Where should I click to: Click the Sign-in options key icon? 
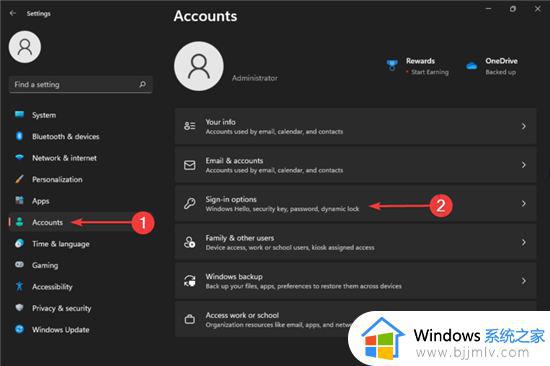tap(190, 203)
